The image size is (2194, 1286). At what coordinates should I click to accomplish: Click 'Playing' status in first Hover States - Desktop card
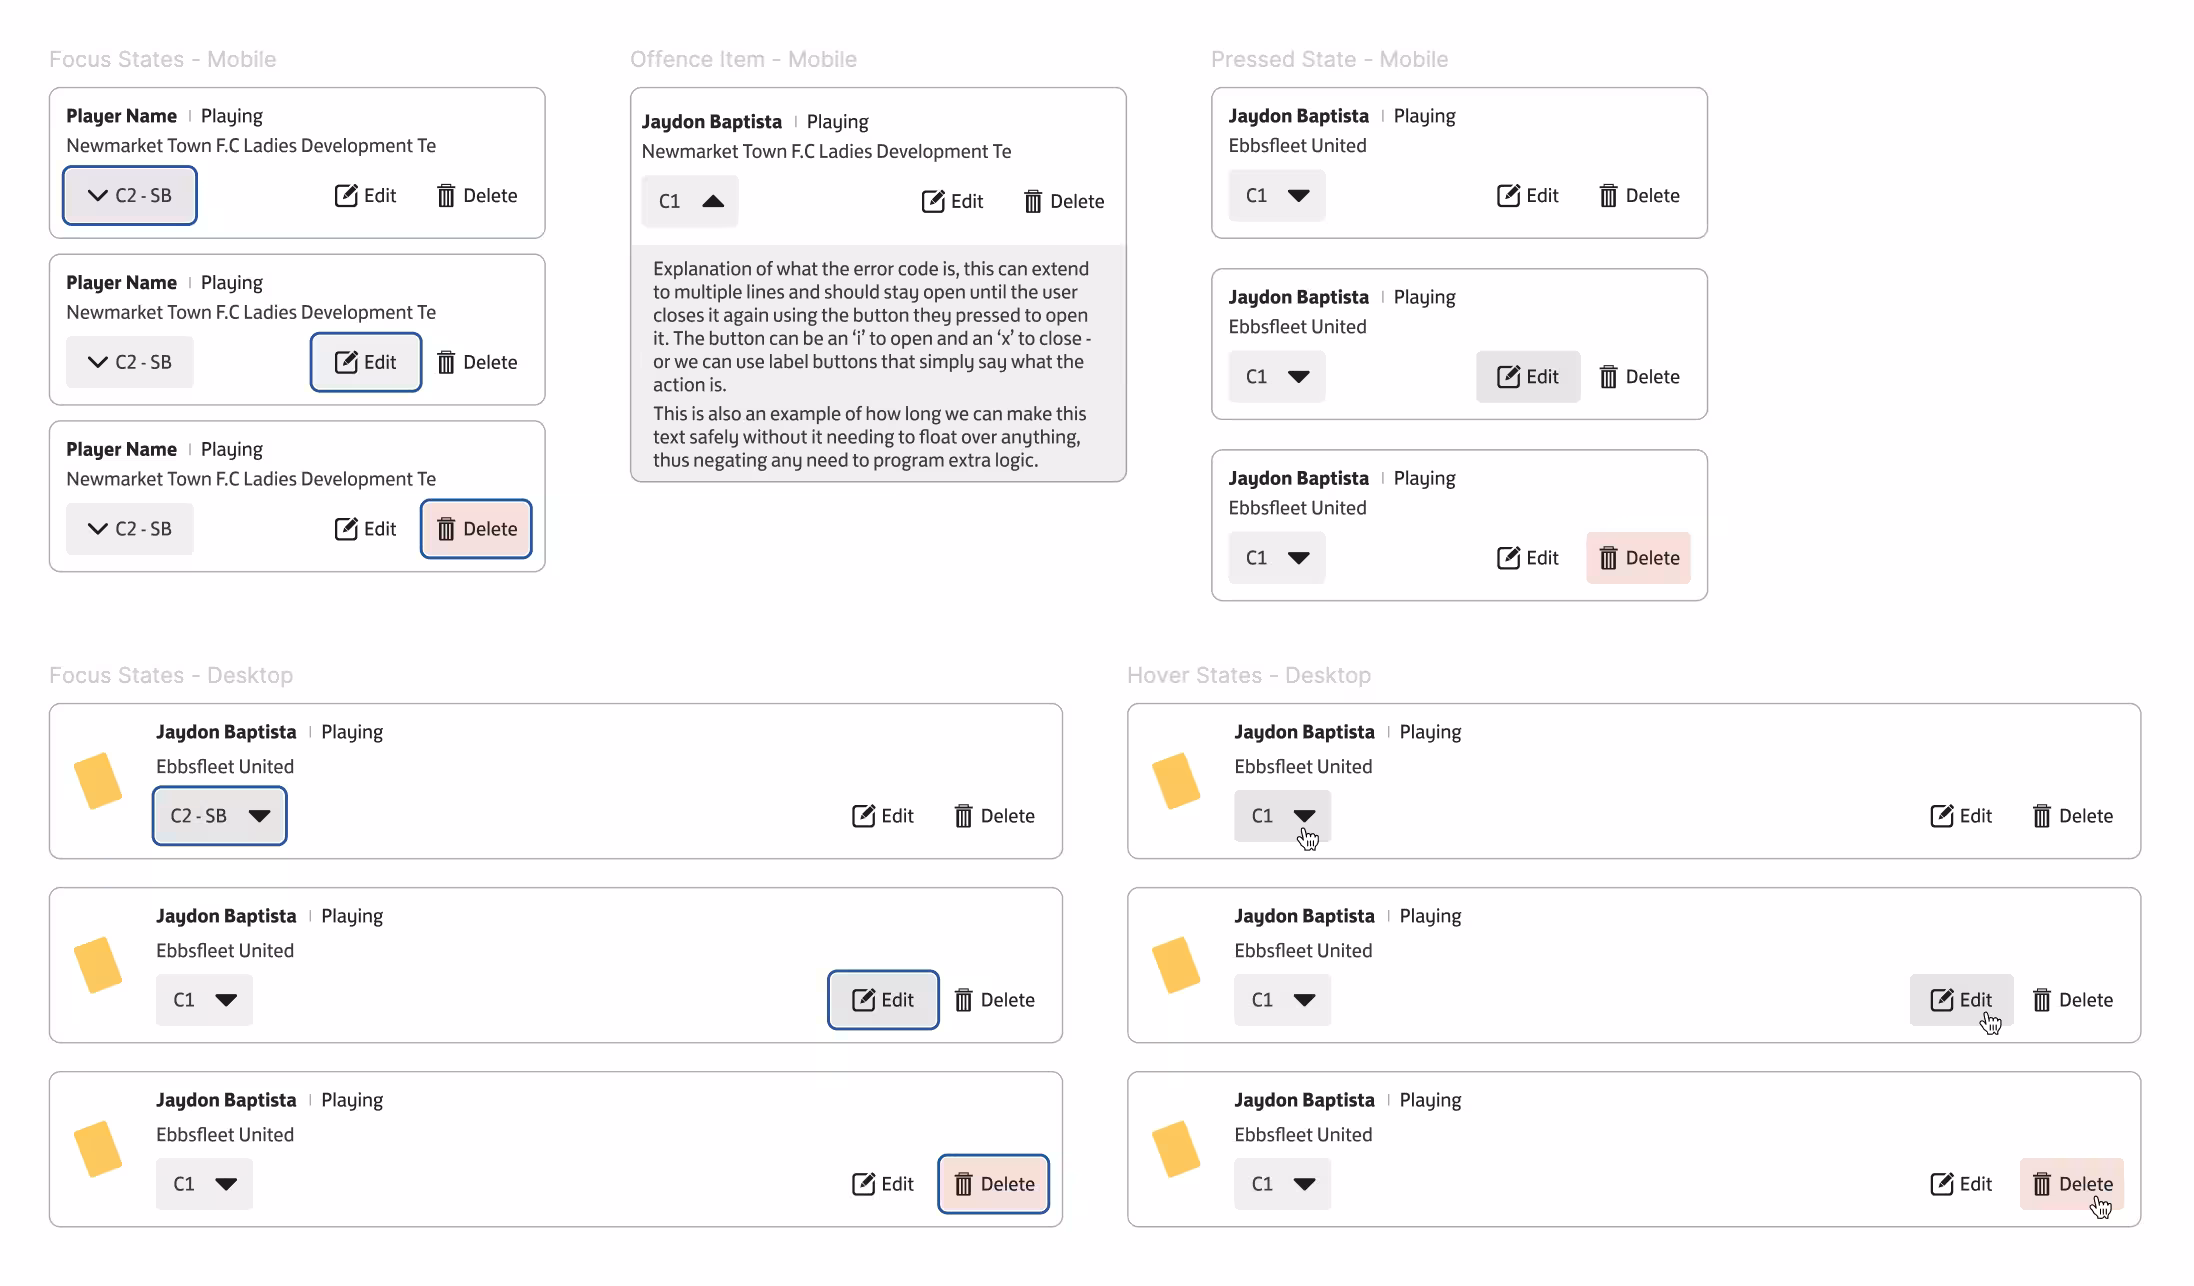1430,732
